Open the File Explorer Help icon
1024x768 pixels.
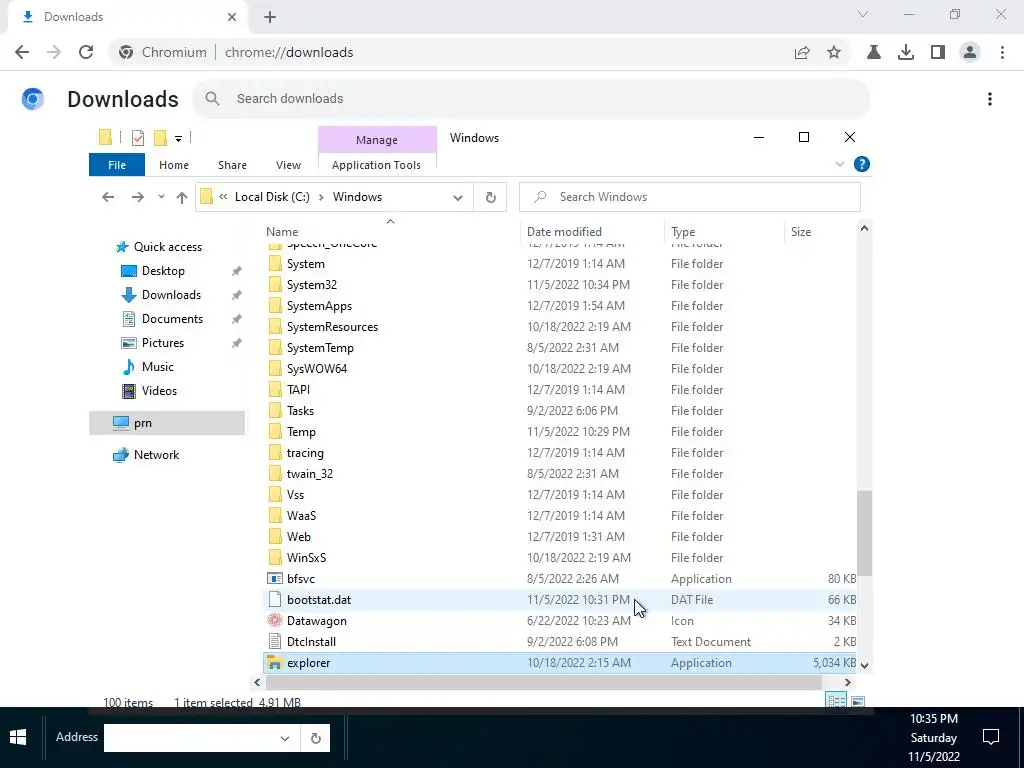coord(861,165)
